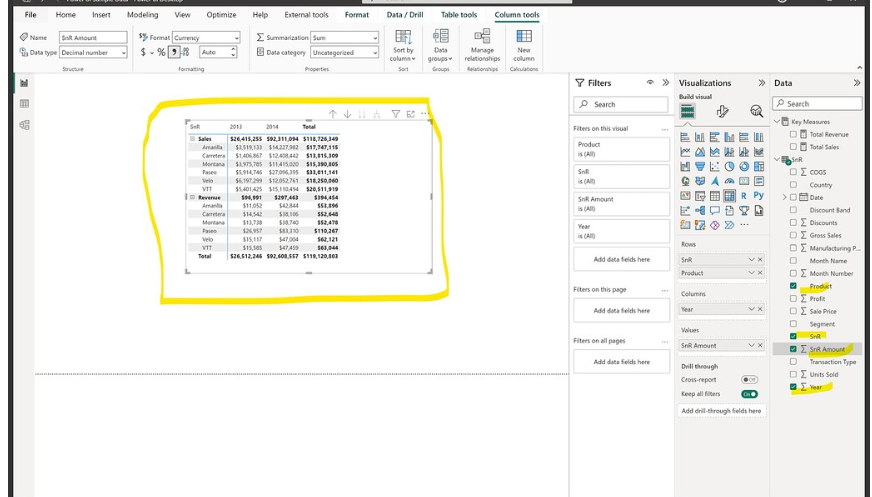Click Add drill-through fields here

[x=721, y=411]
